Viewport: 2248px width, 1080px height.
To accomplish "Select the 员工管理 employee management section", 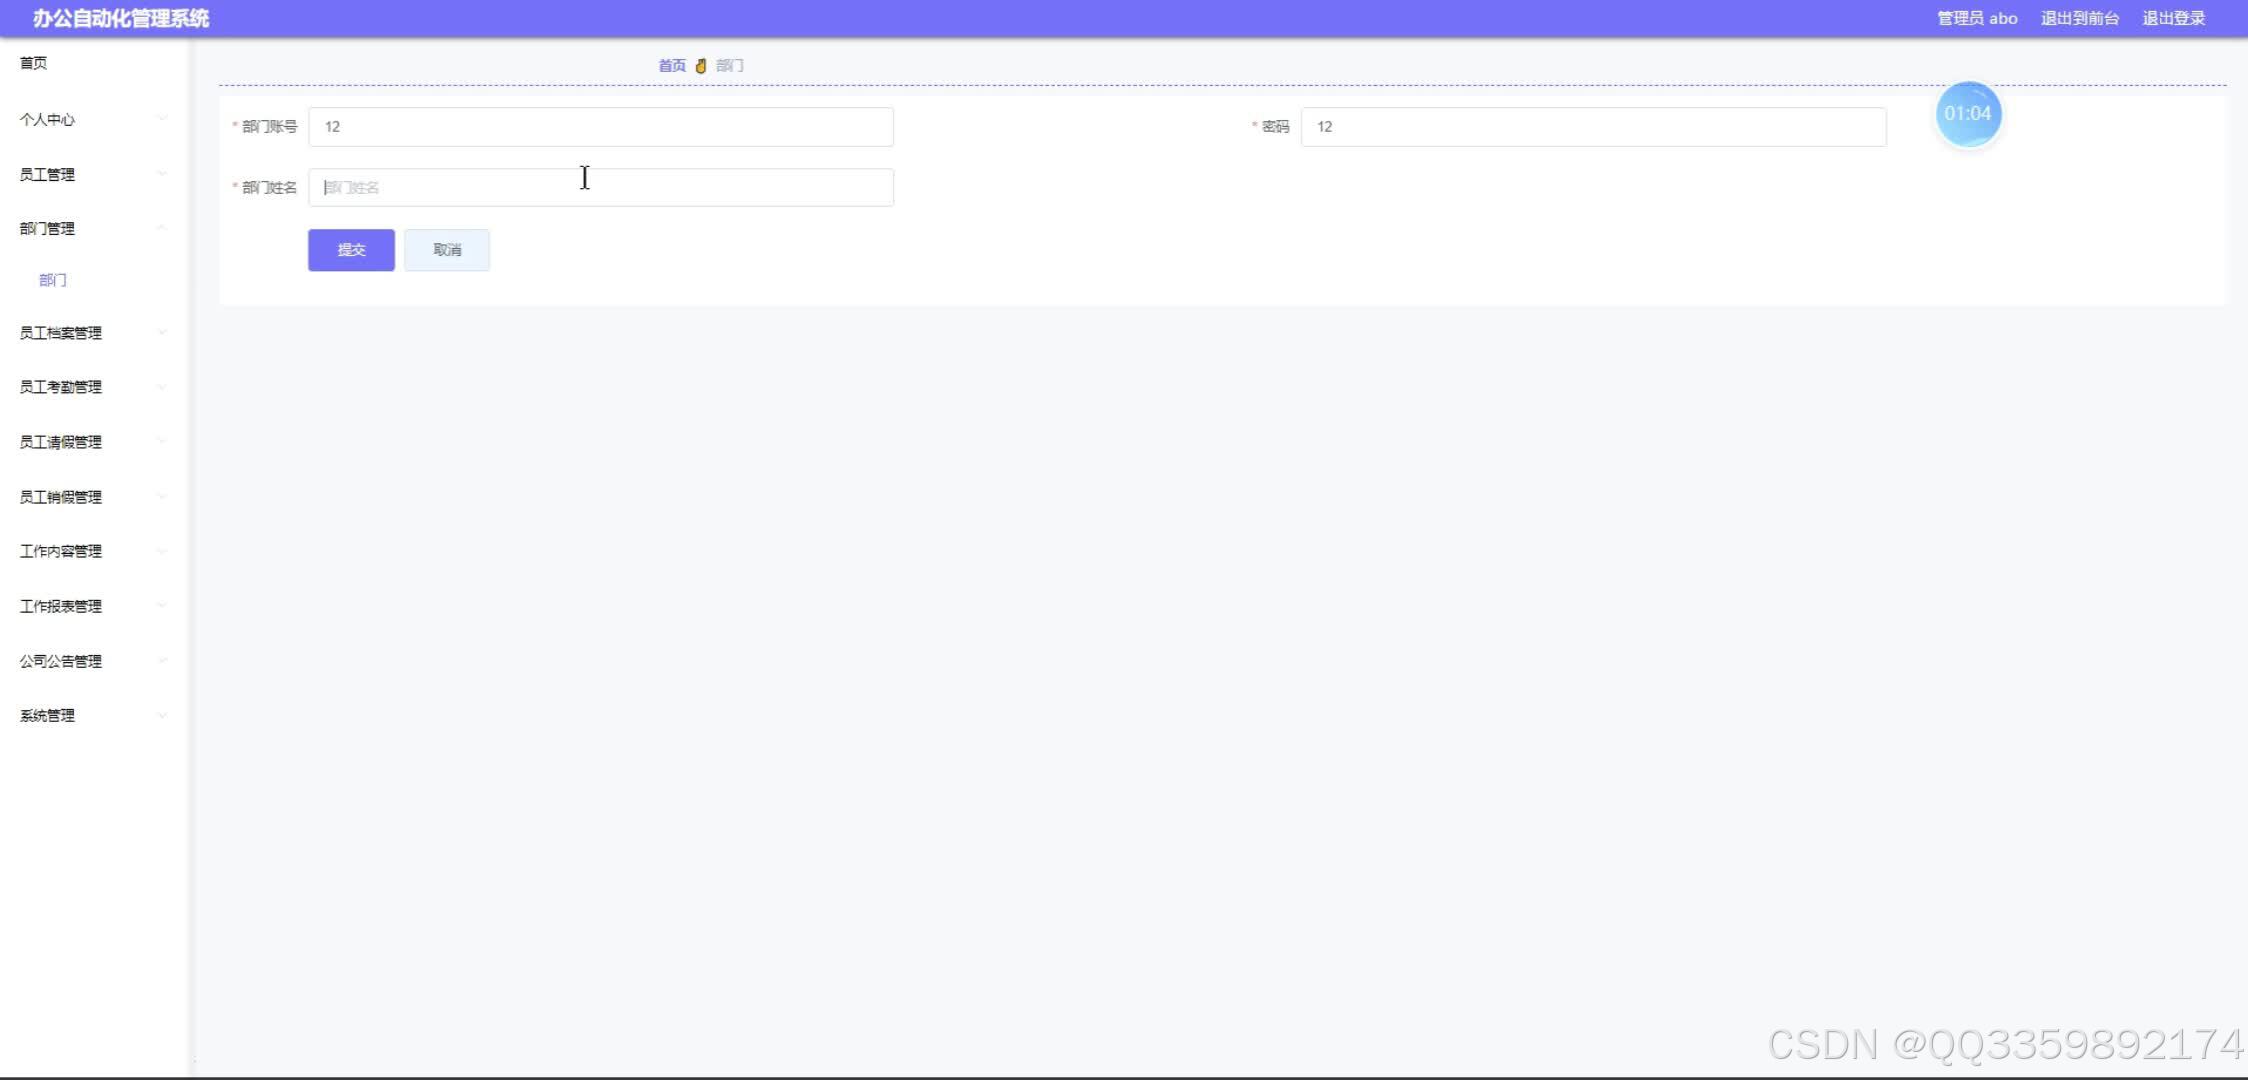I will (47, 174).
